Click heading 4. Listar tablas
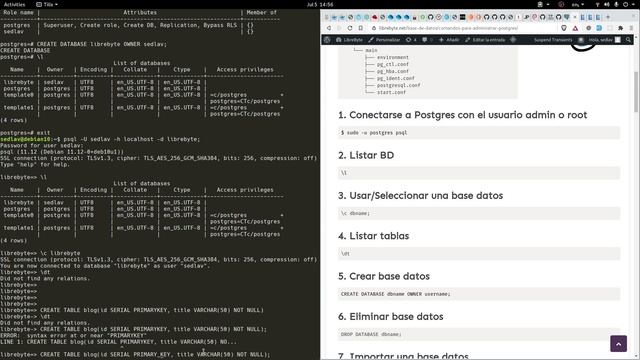Viewport: 640px width, 360px height. 373,236
